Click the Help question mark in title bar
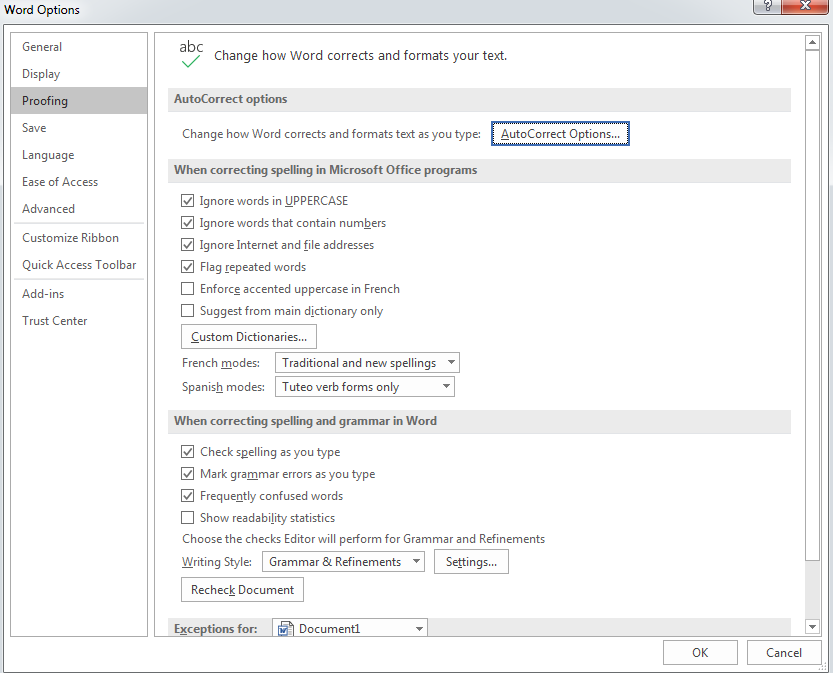The width and height of the screenshot is (833, 673). [765, 7]
